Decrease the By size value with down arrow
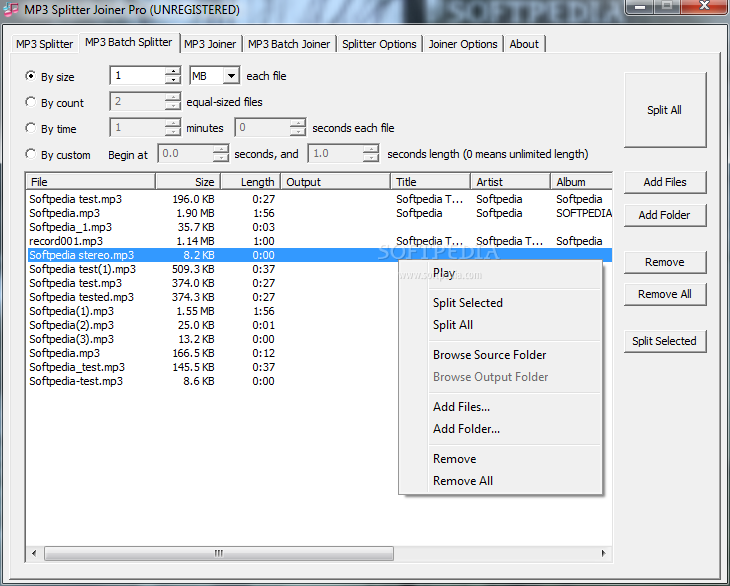The image size is (730, 586). (173, 80)
